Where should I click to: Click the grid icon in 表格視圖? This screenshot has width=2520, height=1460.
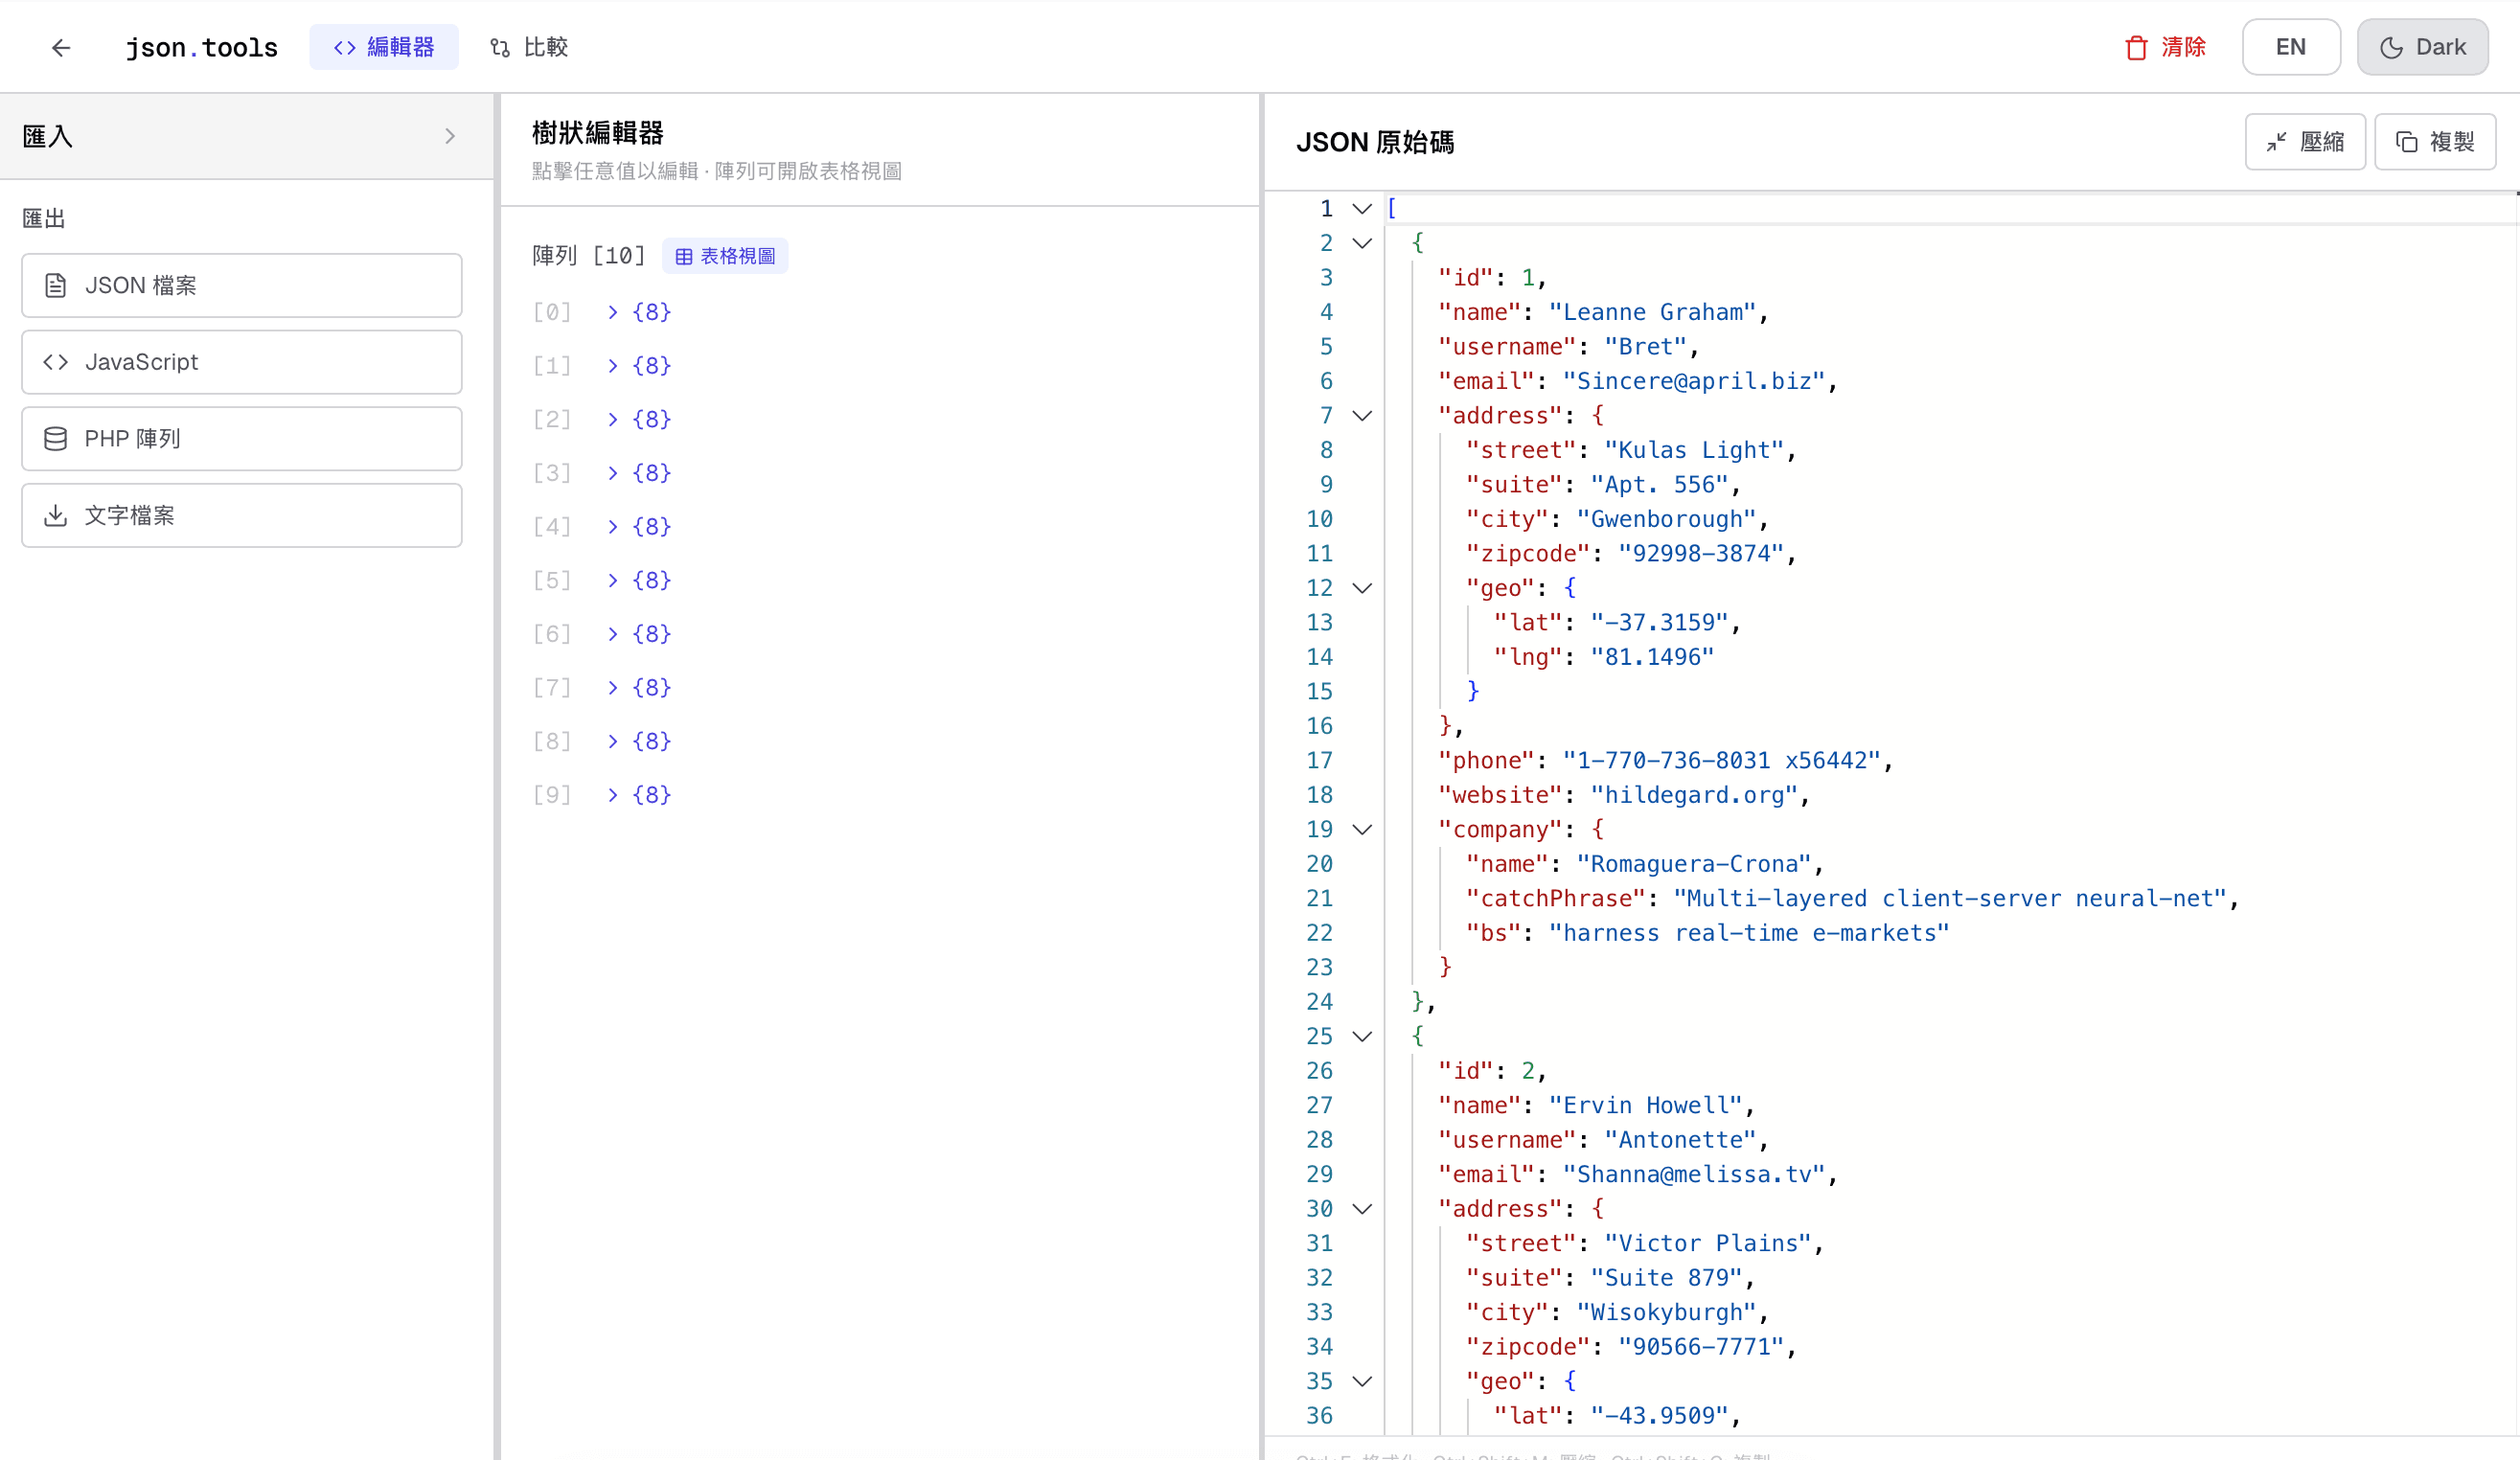pos(684,256)
